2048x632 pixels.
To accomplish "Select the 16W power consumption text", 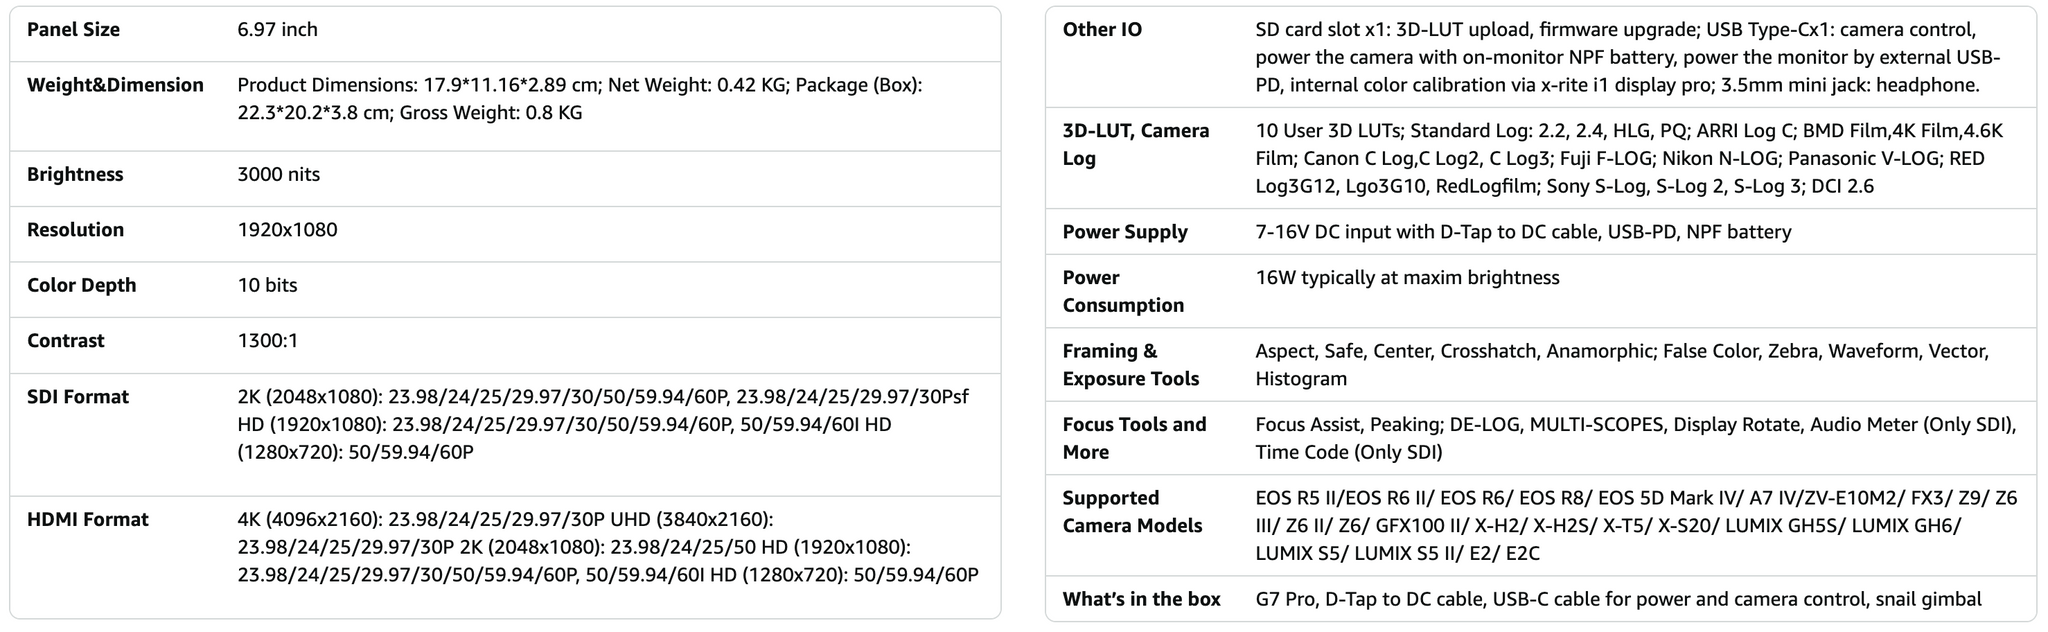I will (x=1407, y=278).
